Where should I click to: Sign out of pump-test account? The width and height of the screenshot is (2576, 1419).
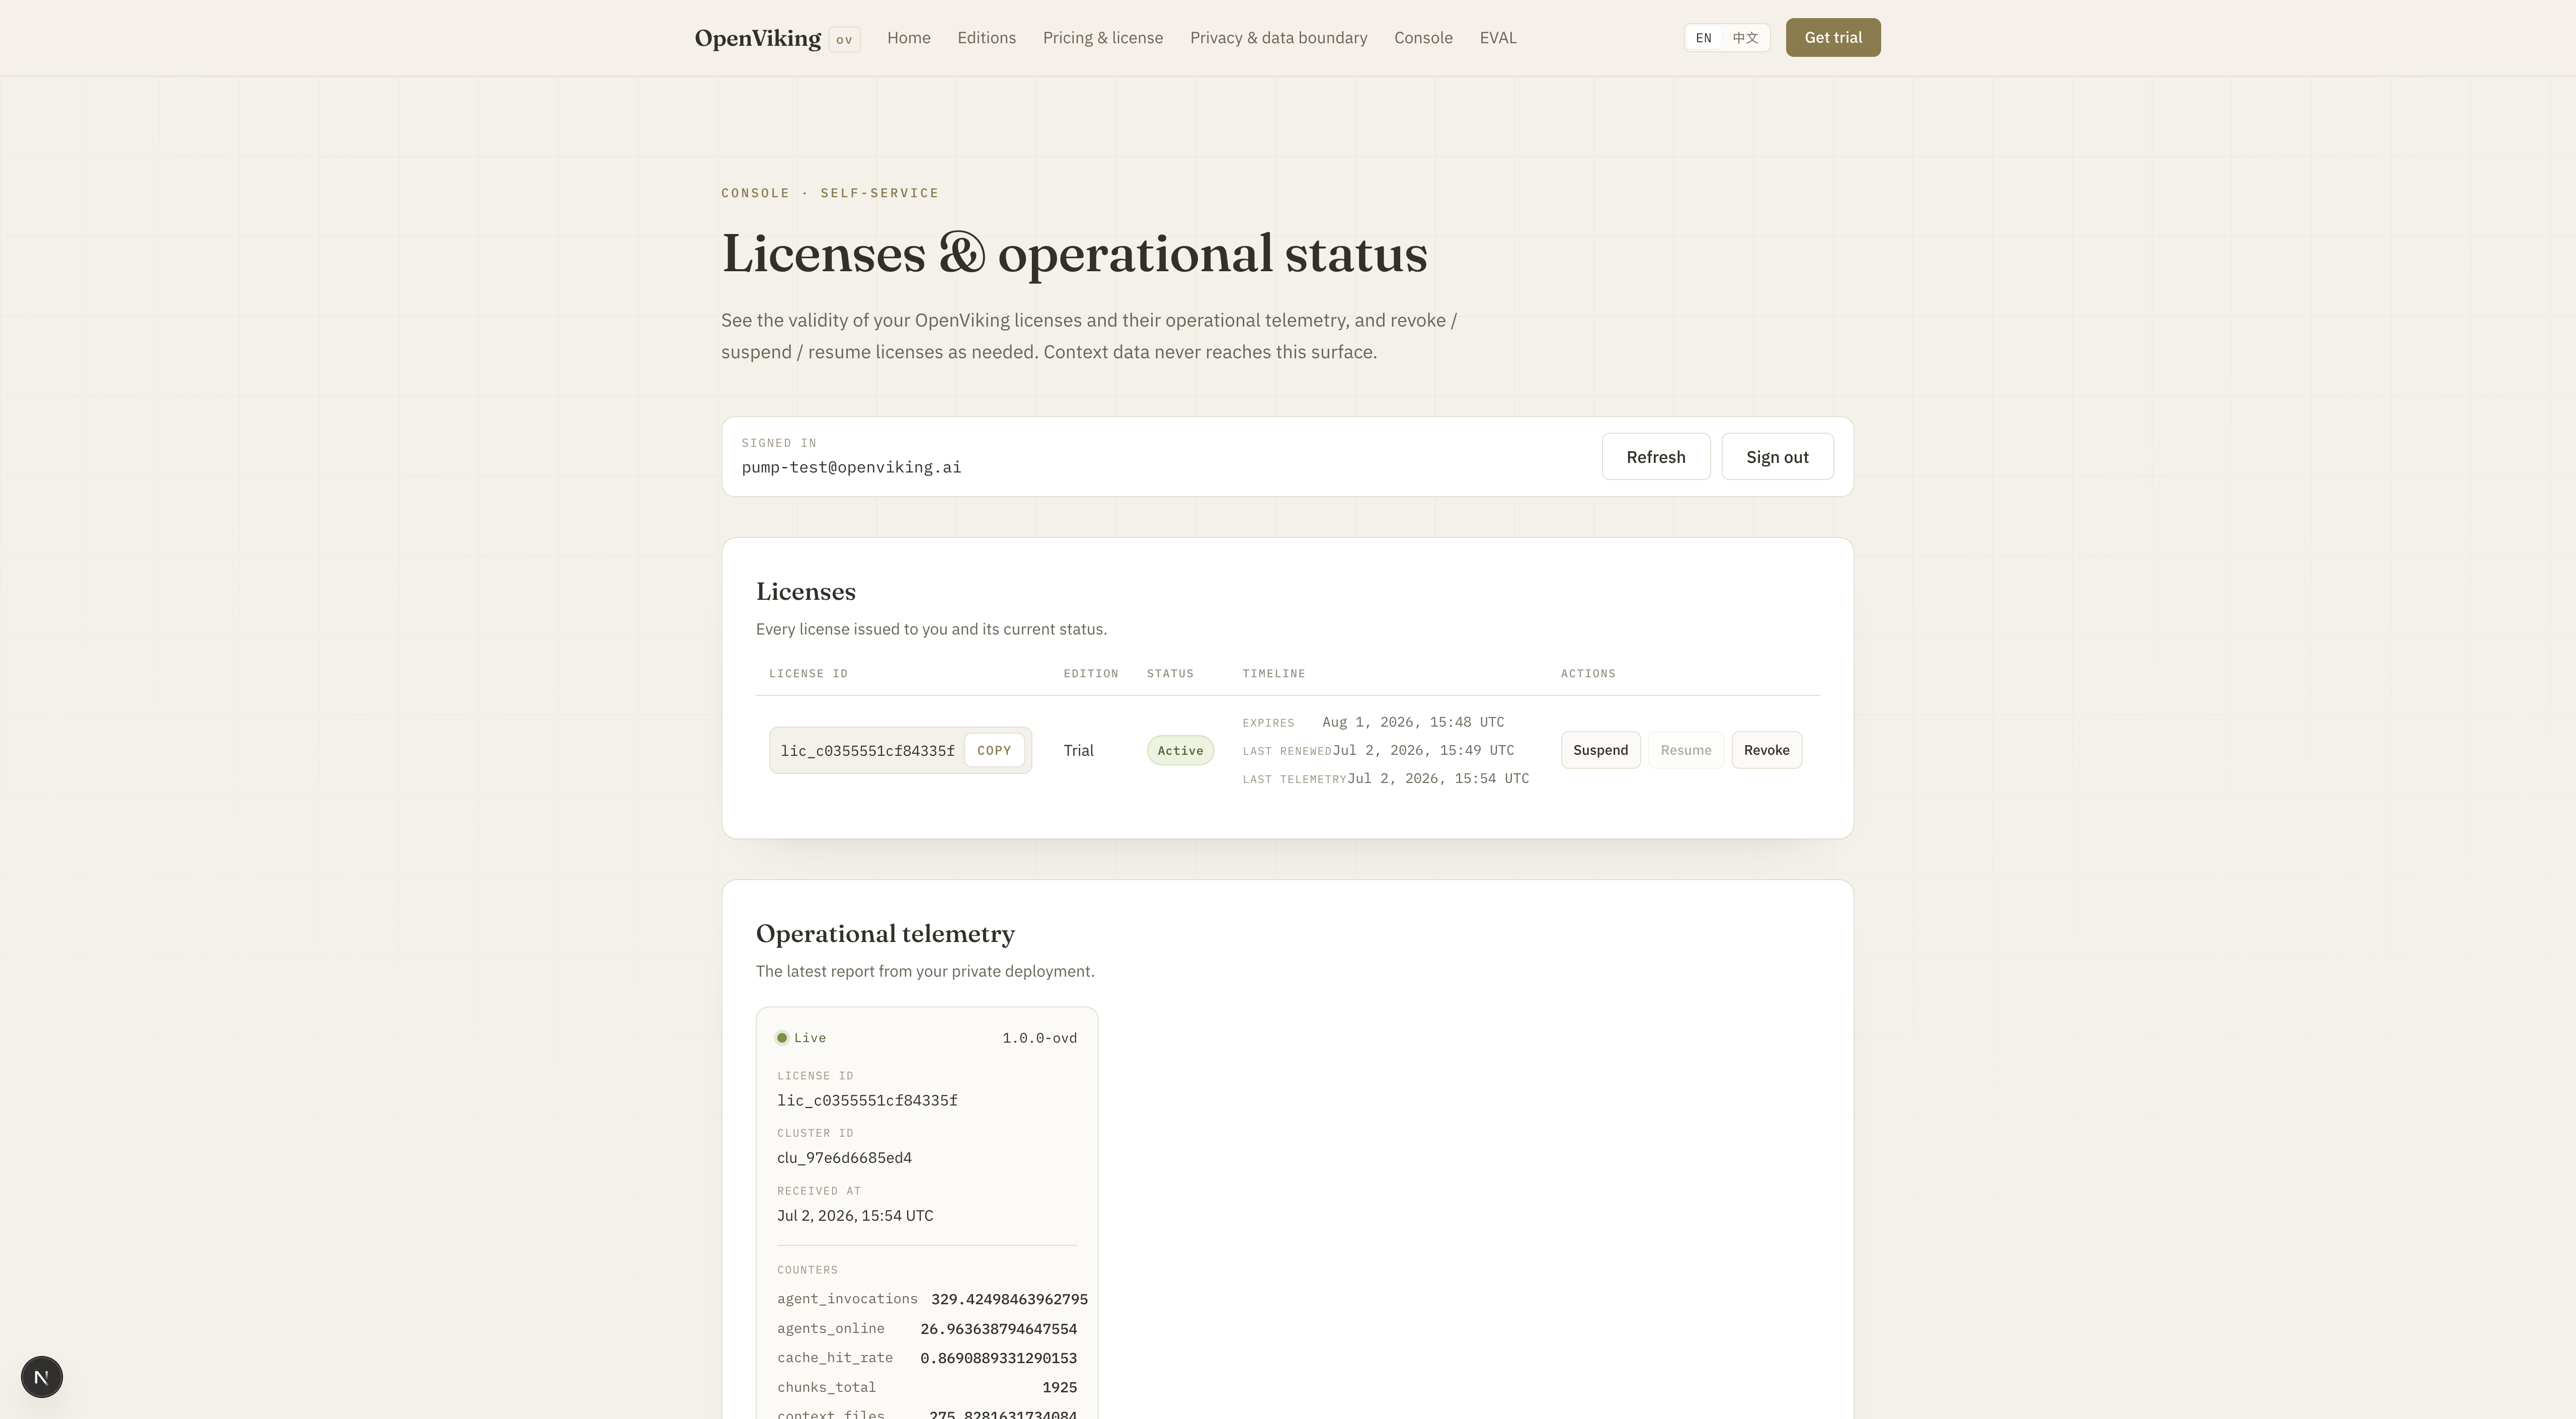point(1777,457)
